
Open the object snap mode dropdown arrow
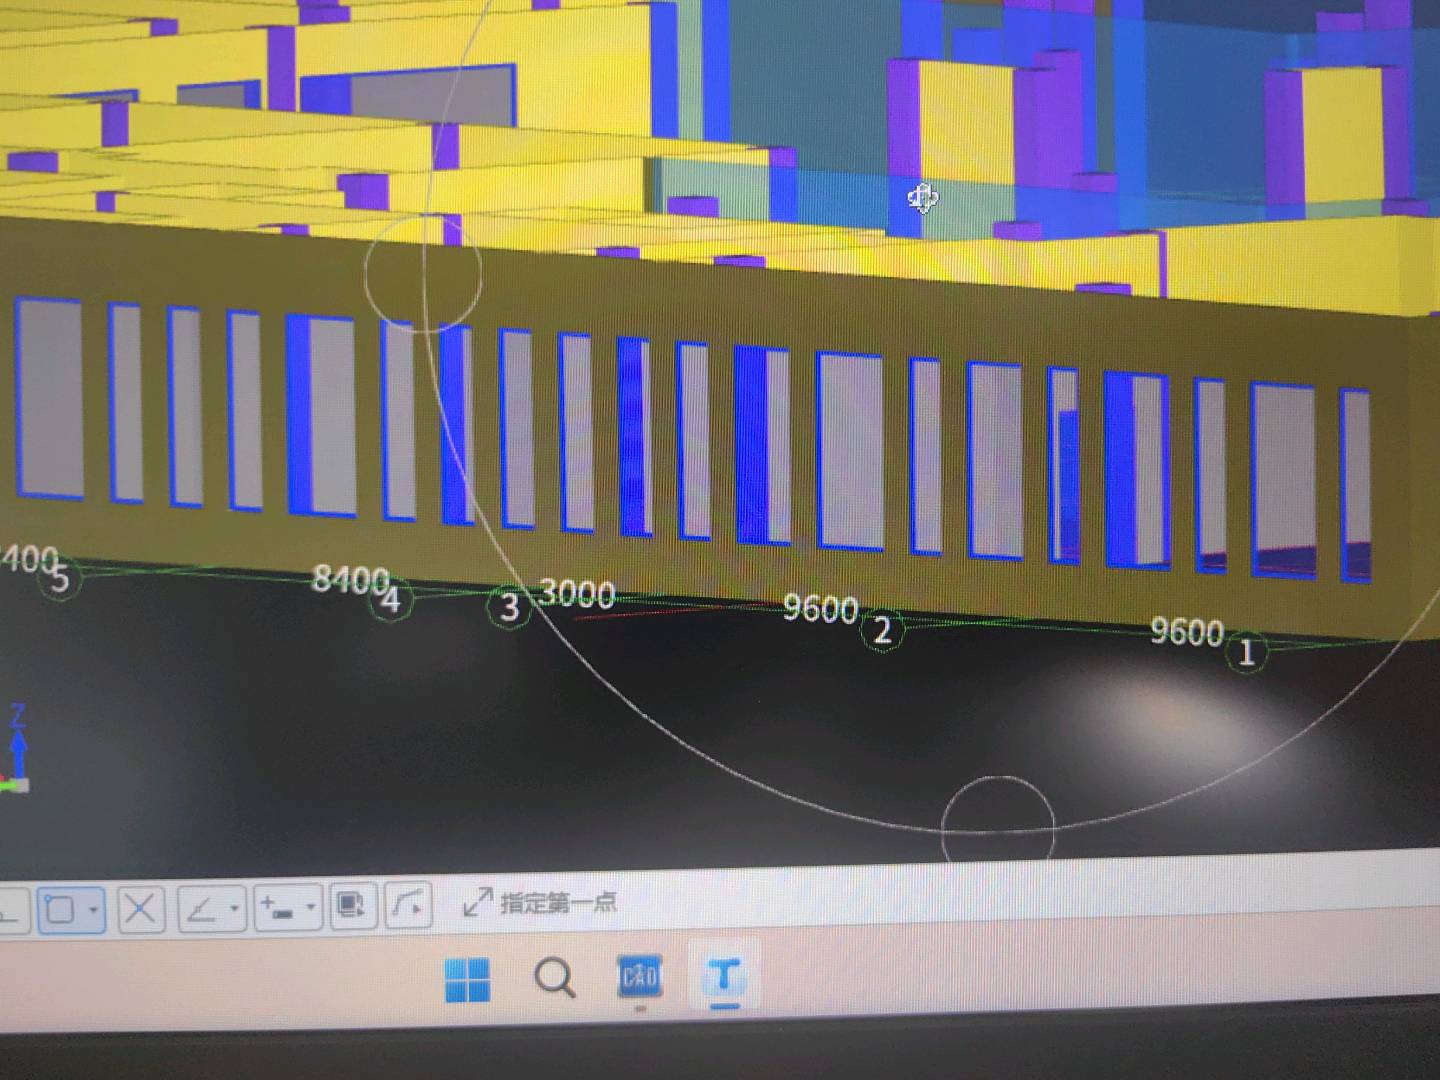(x=93, y=910)
